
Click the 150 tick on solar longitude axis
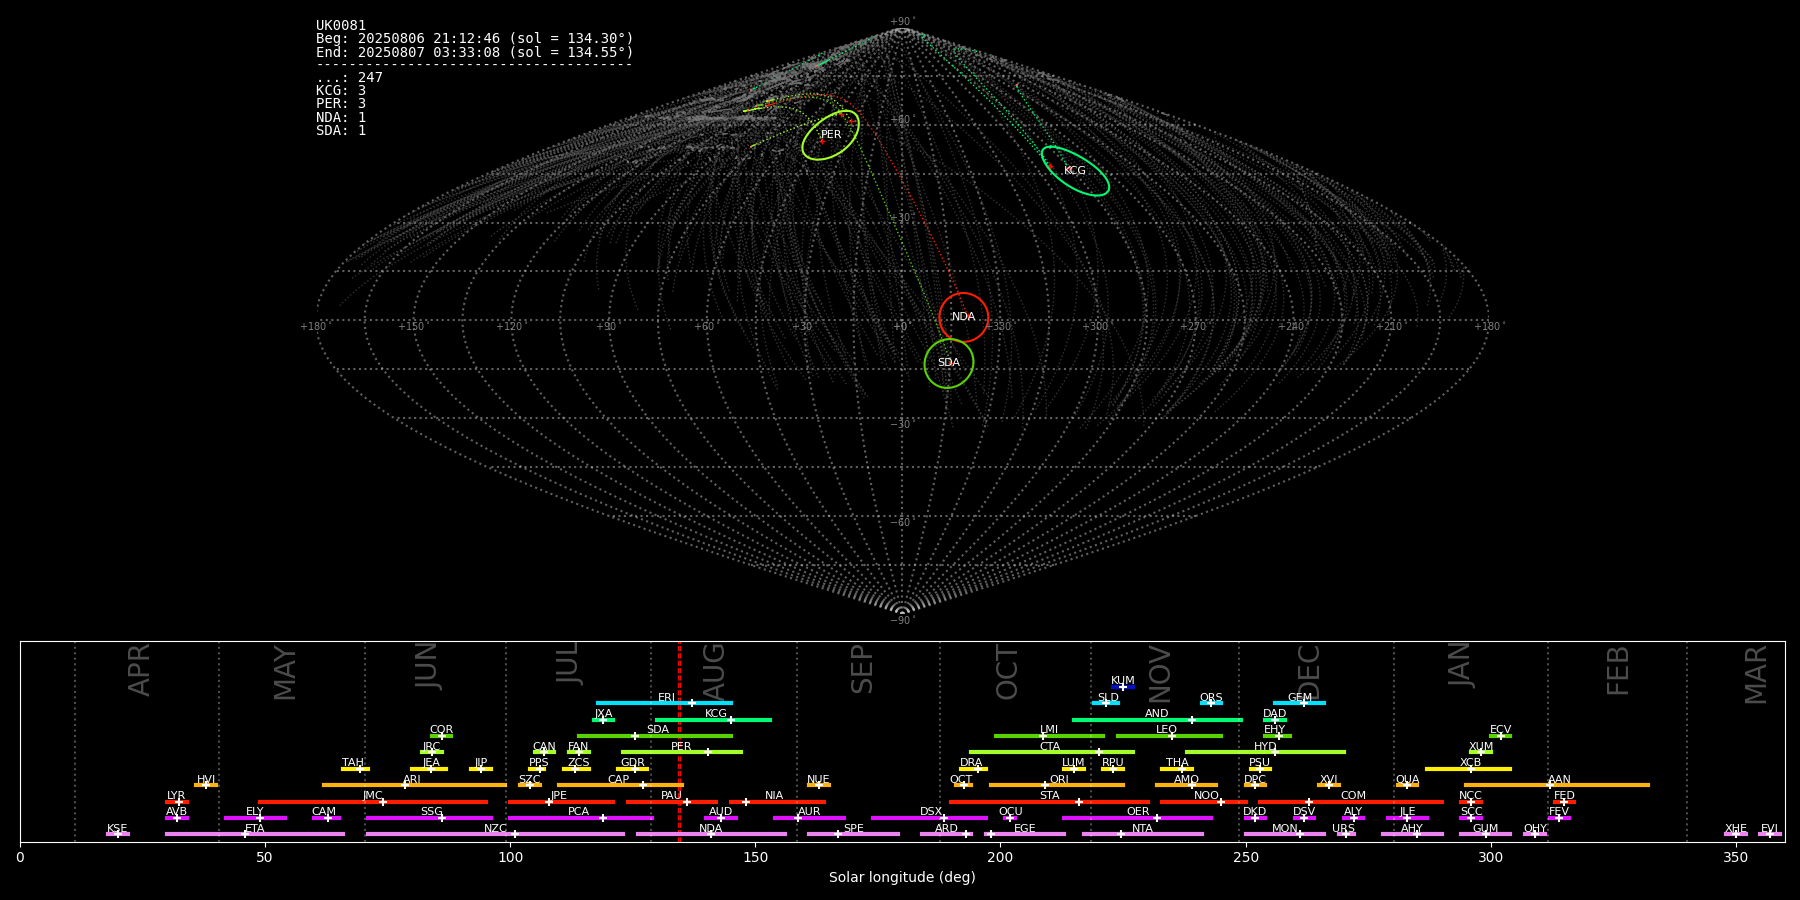(755, 858)
